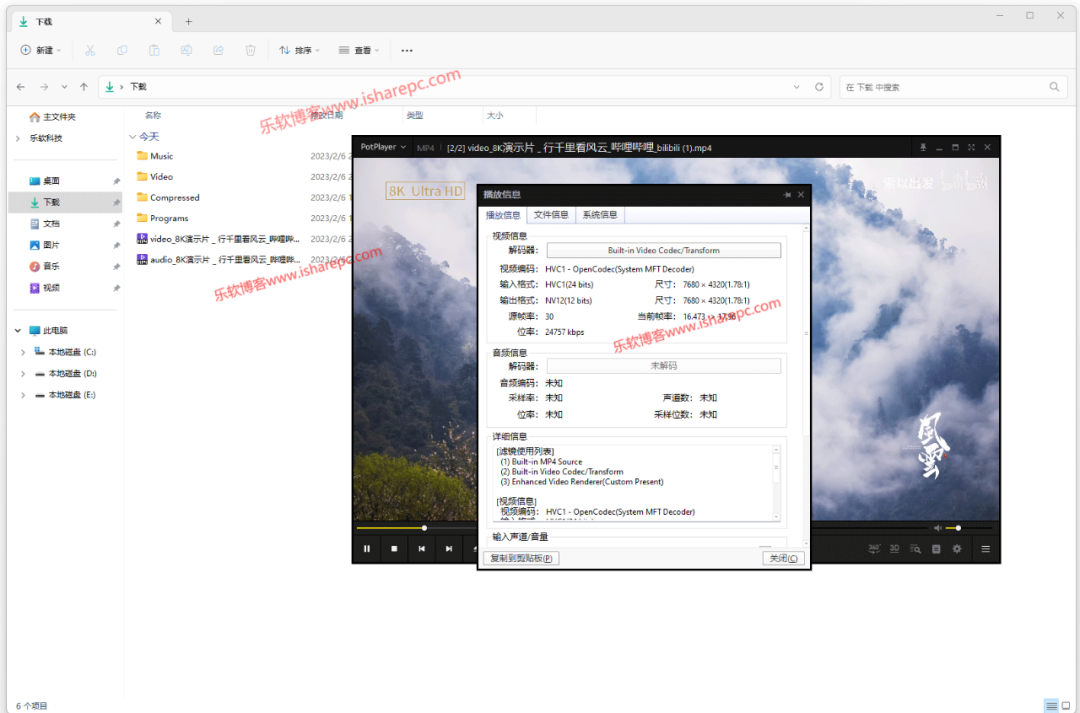Click the 在 下载 中搜索 search box
Image resolution: width=1080 pixels, height=713 pixels.
[x=953, y=87]
